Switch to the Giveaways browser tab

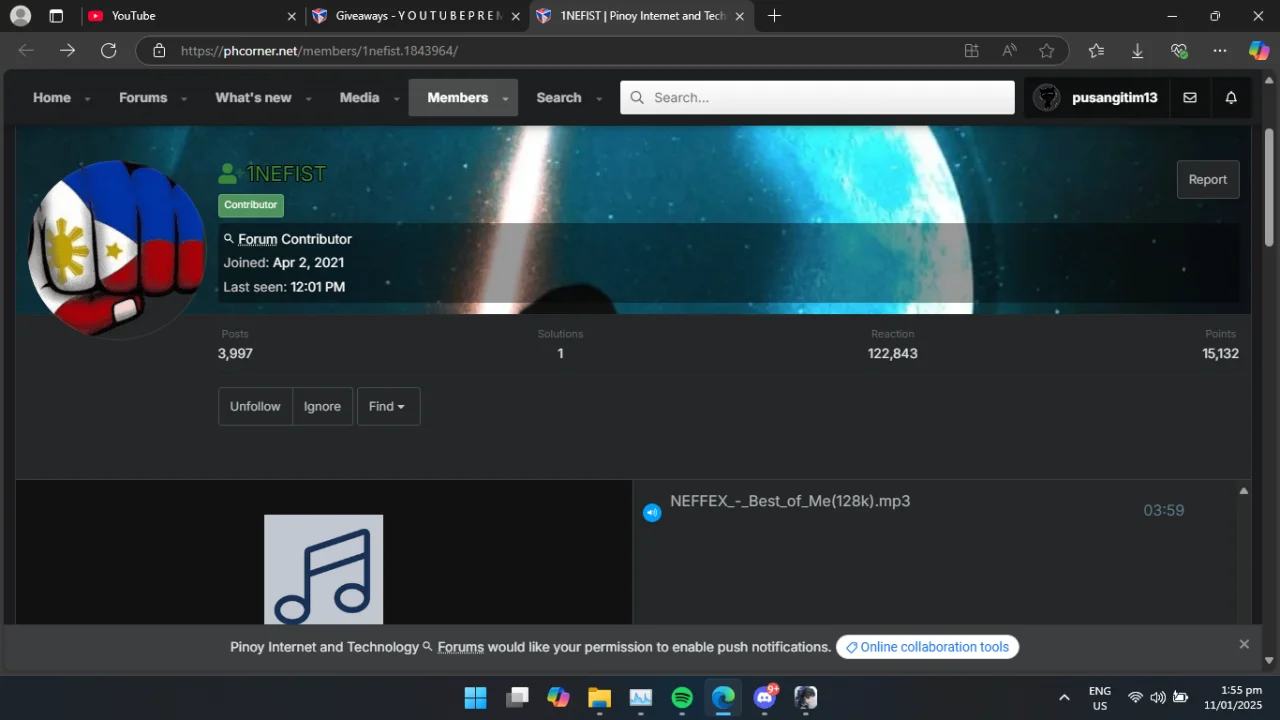[x=416, y=16]
